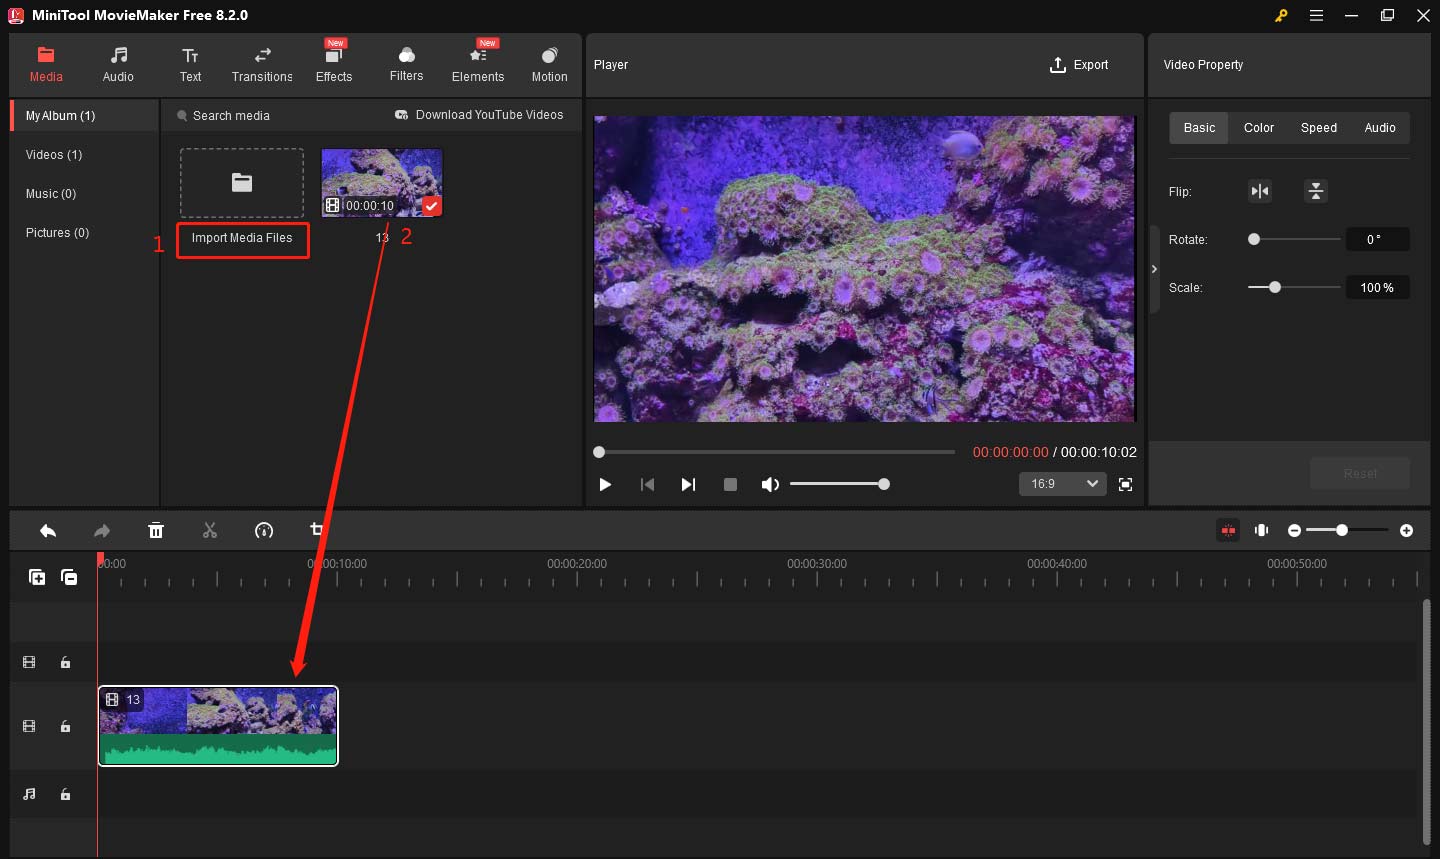Play the video in the player
1440x859 pixels.
605,485
